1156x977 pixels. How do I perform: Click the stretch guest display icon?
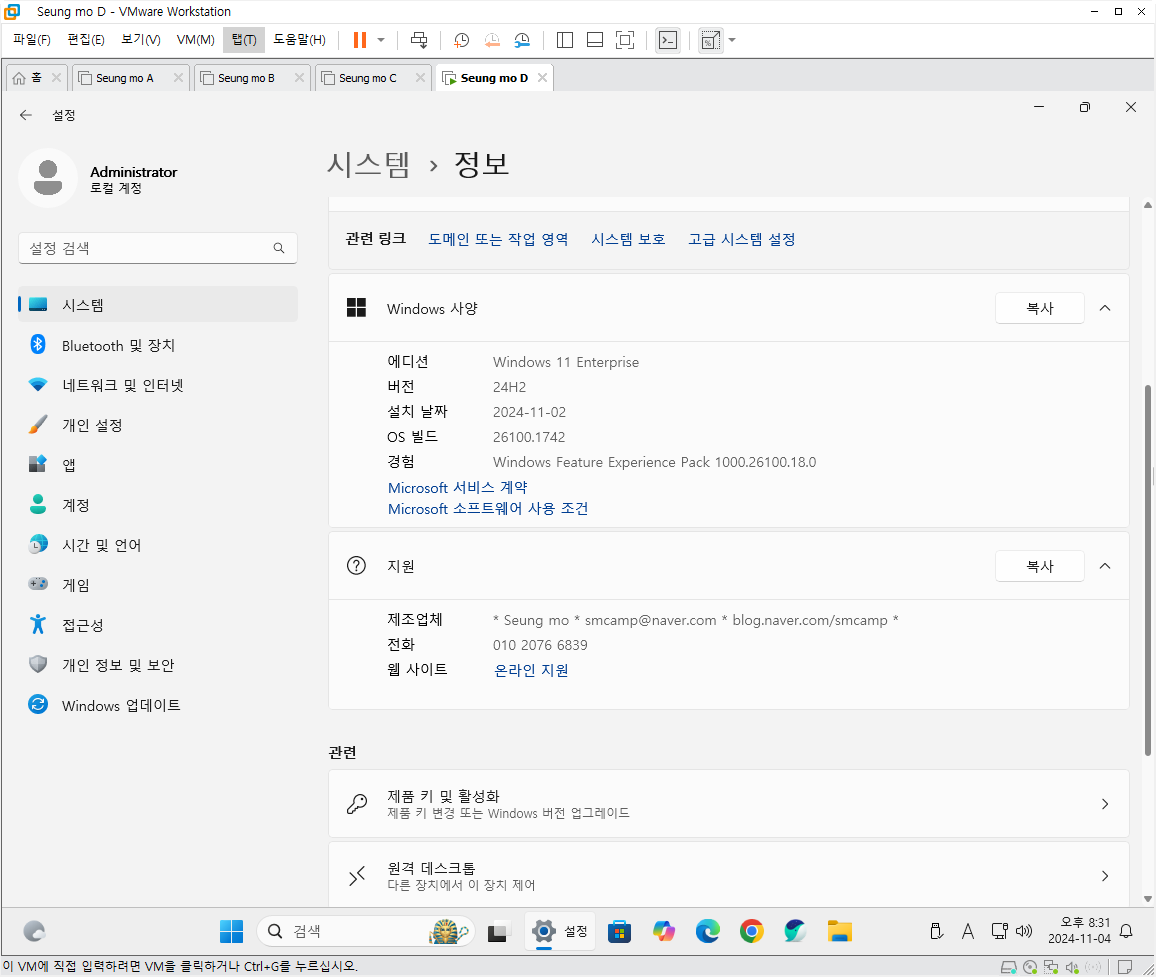click(710, 40)
